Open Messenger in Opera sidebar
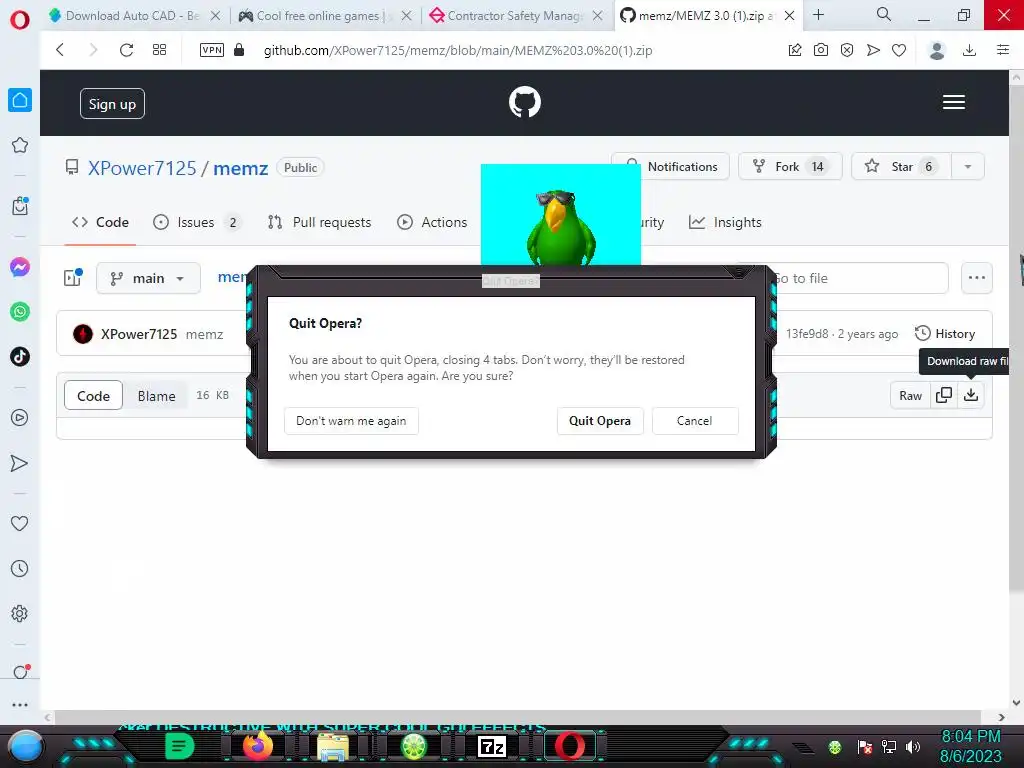The width and height of the screenshot is (1024, 768). coord(20,266)
